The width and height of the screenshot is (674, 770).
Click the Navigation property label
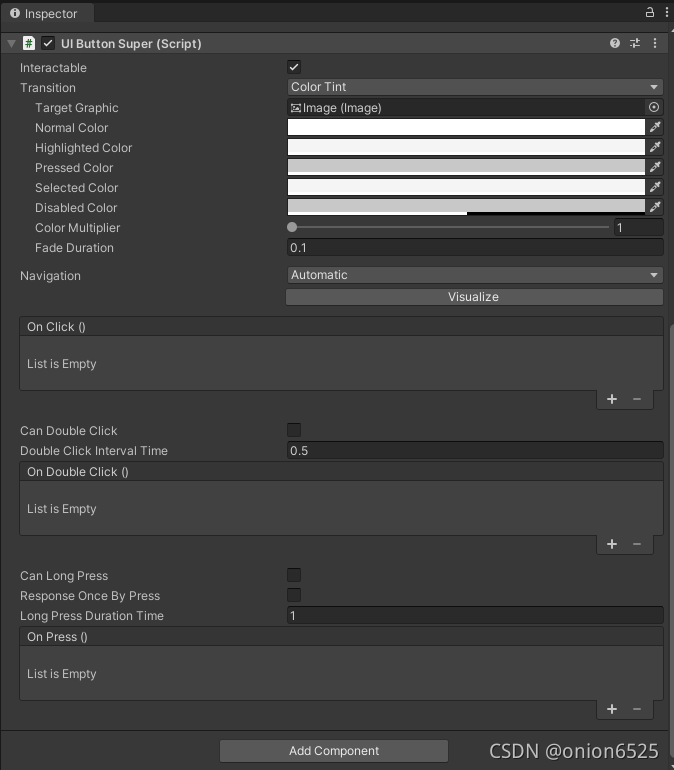click(x=50, y=275)
